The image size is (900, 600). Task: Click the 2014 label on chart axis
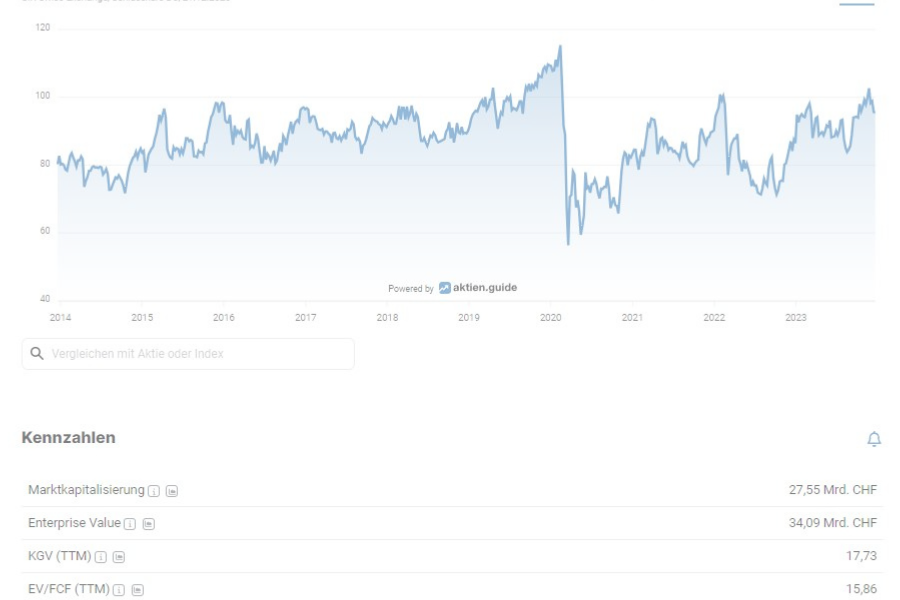(x=60, y=318)
